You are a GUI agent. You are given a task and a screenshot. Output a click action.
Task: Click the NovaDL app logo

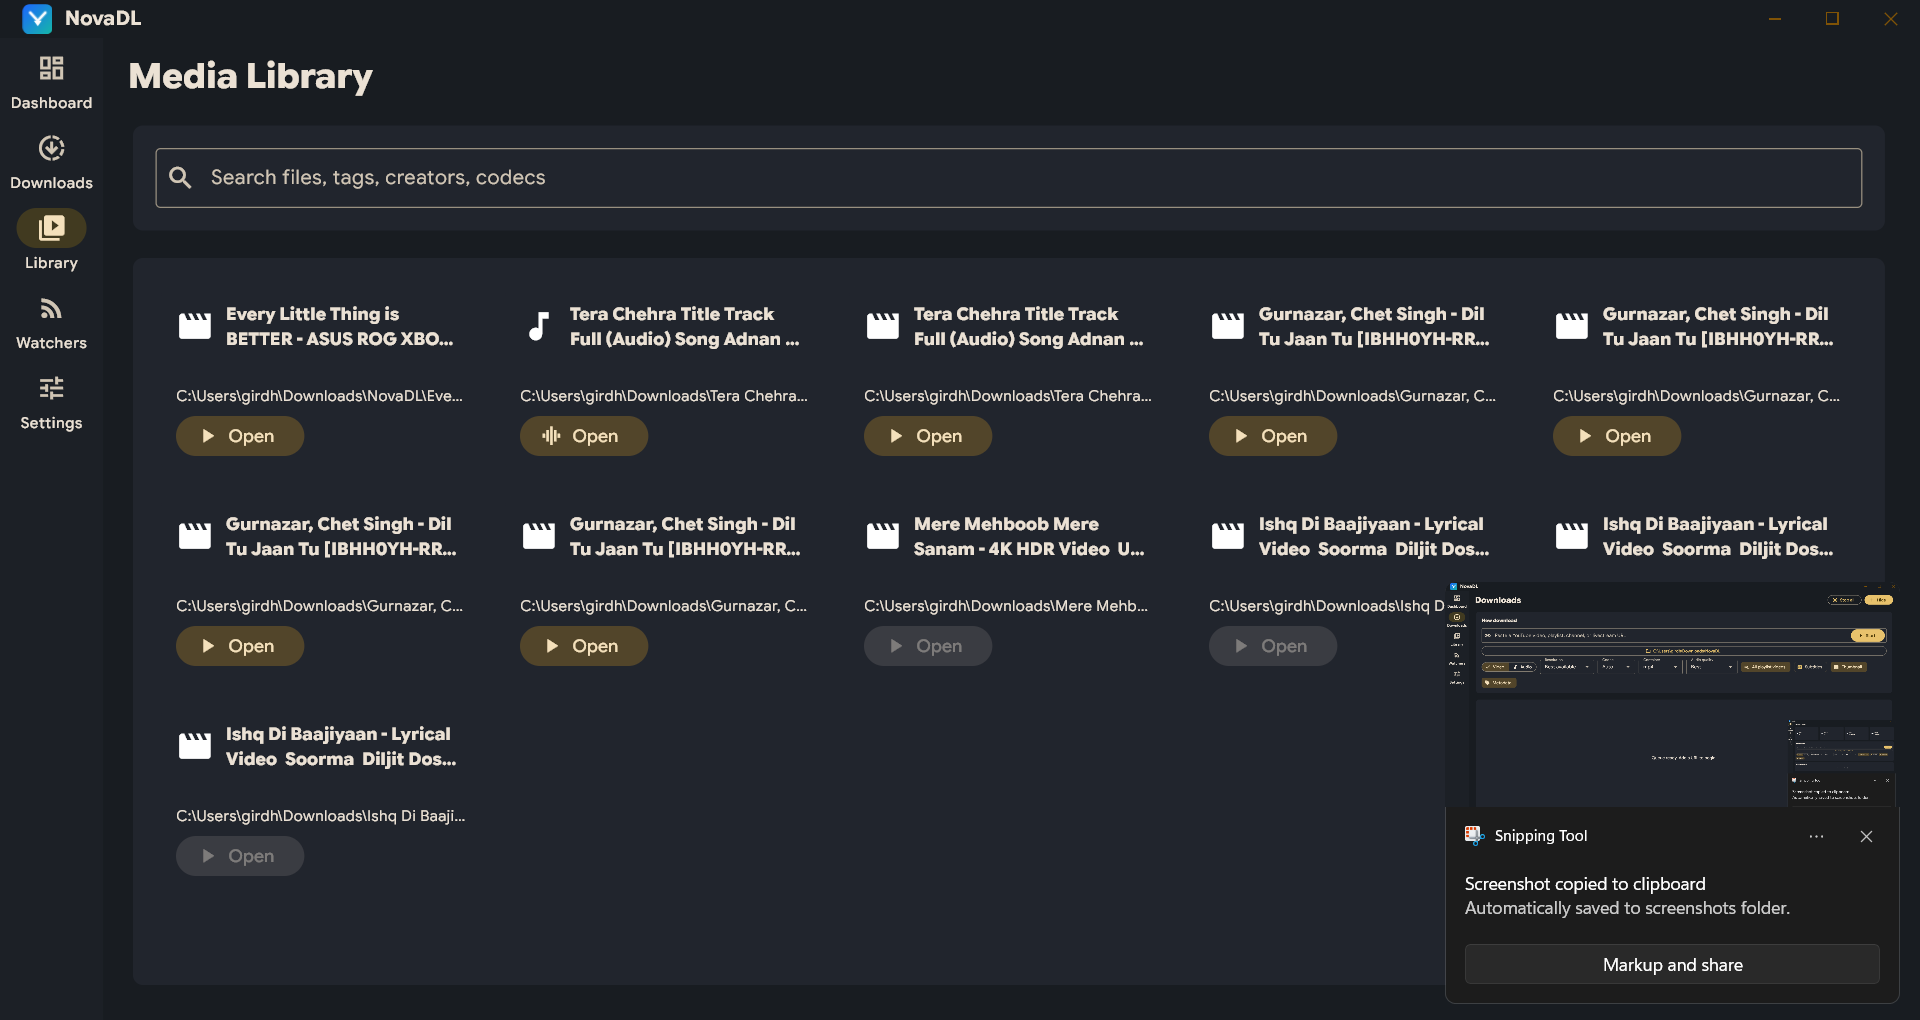point(37,18)
